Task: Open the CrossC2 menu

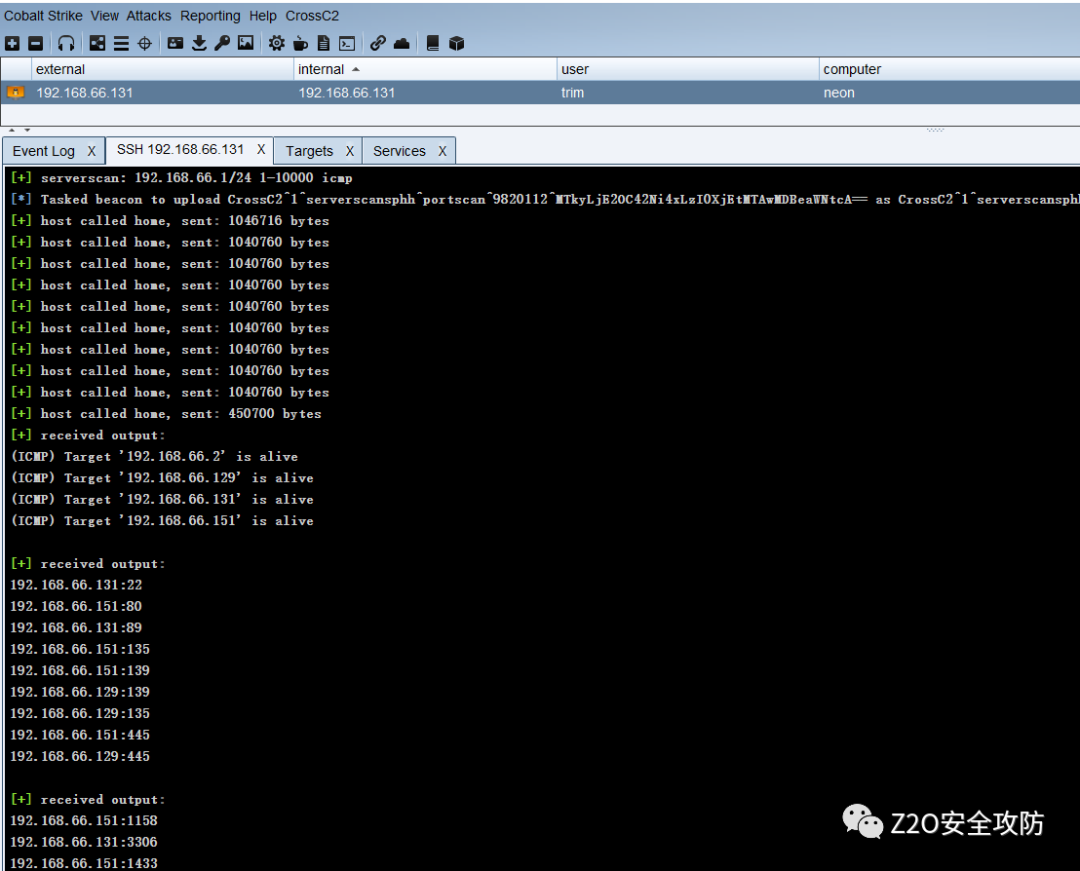Action: (312, 16)
